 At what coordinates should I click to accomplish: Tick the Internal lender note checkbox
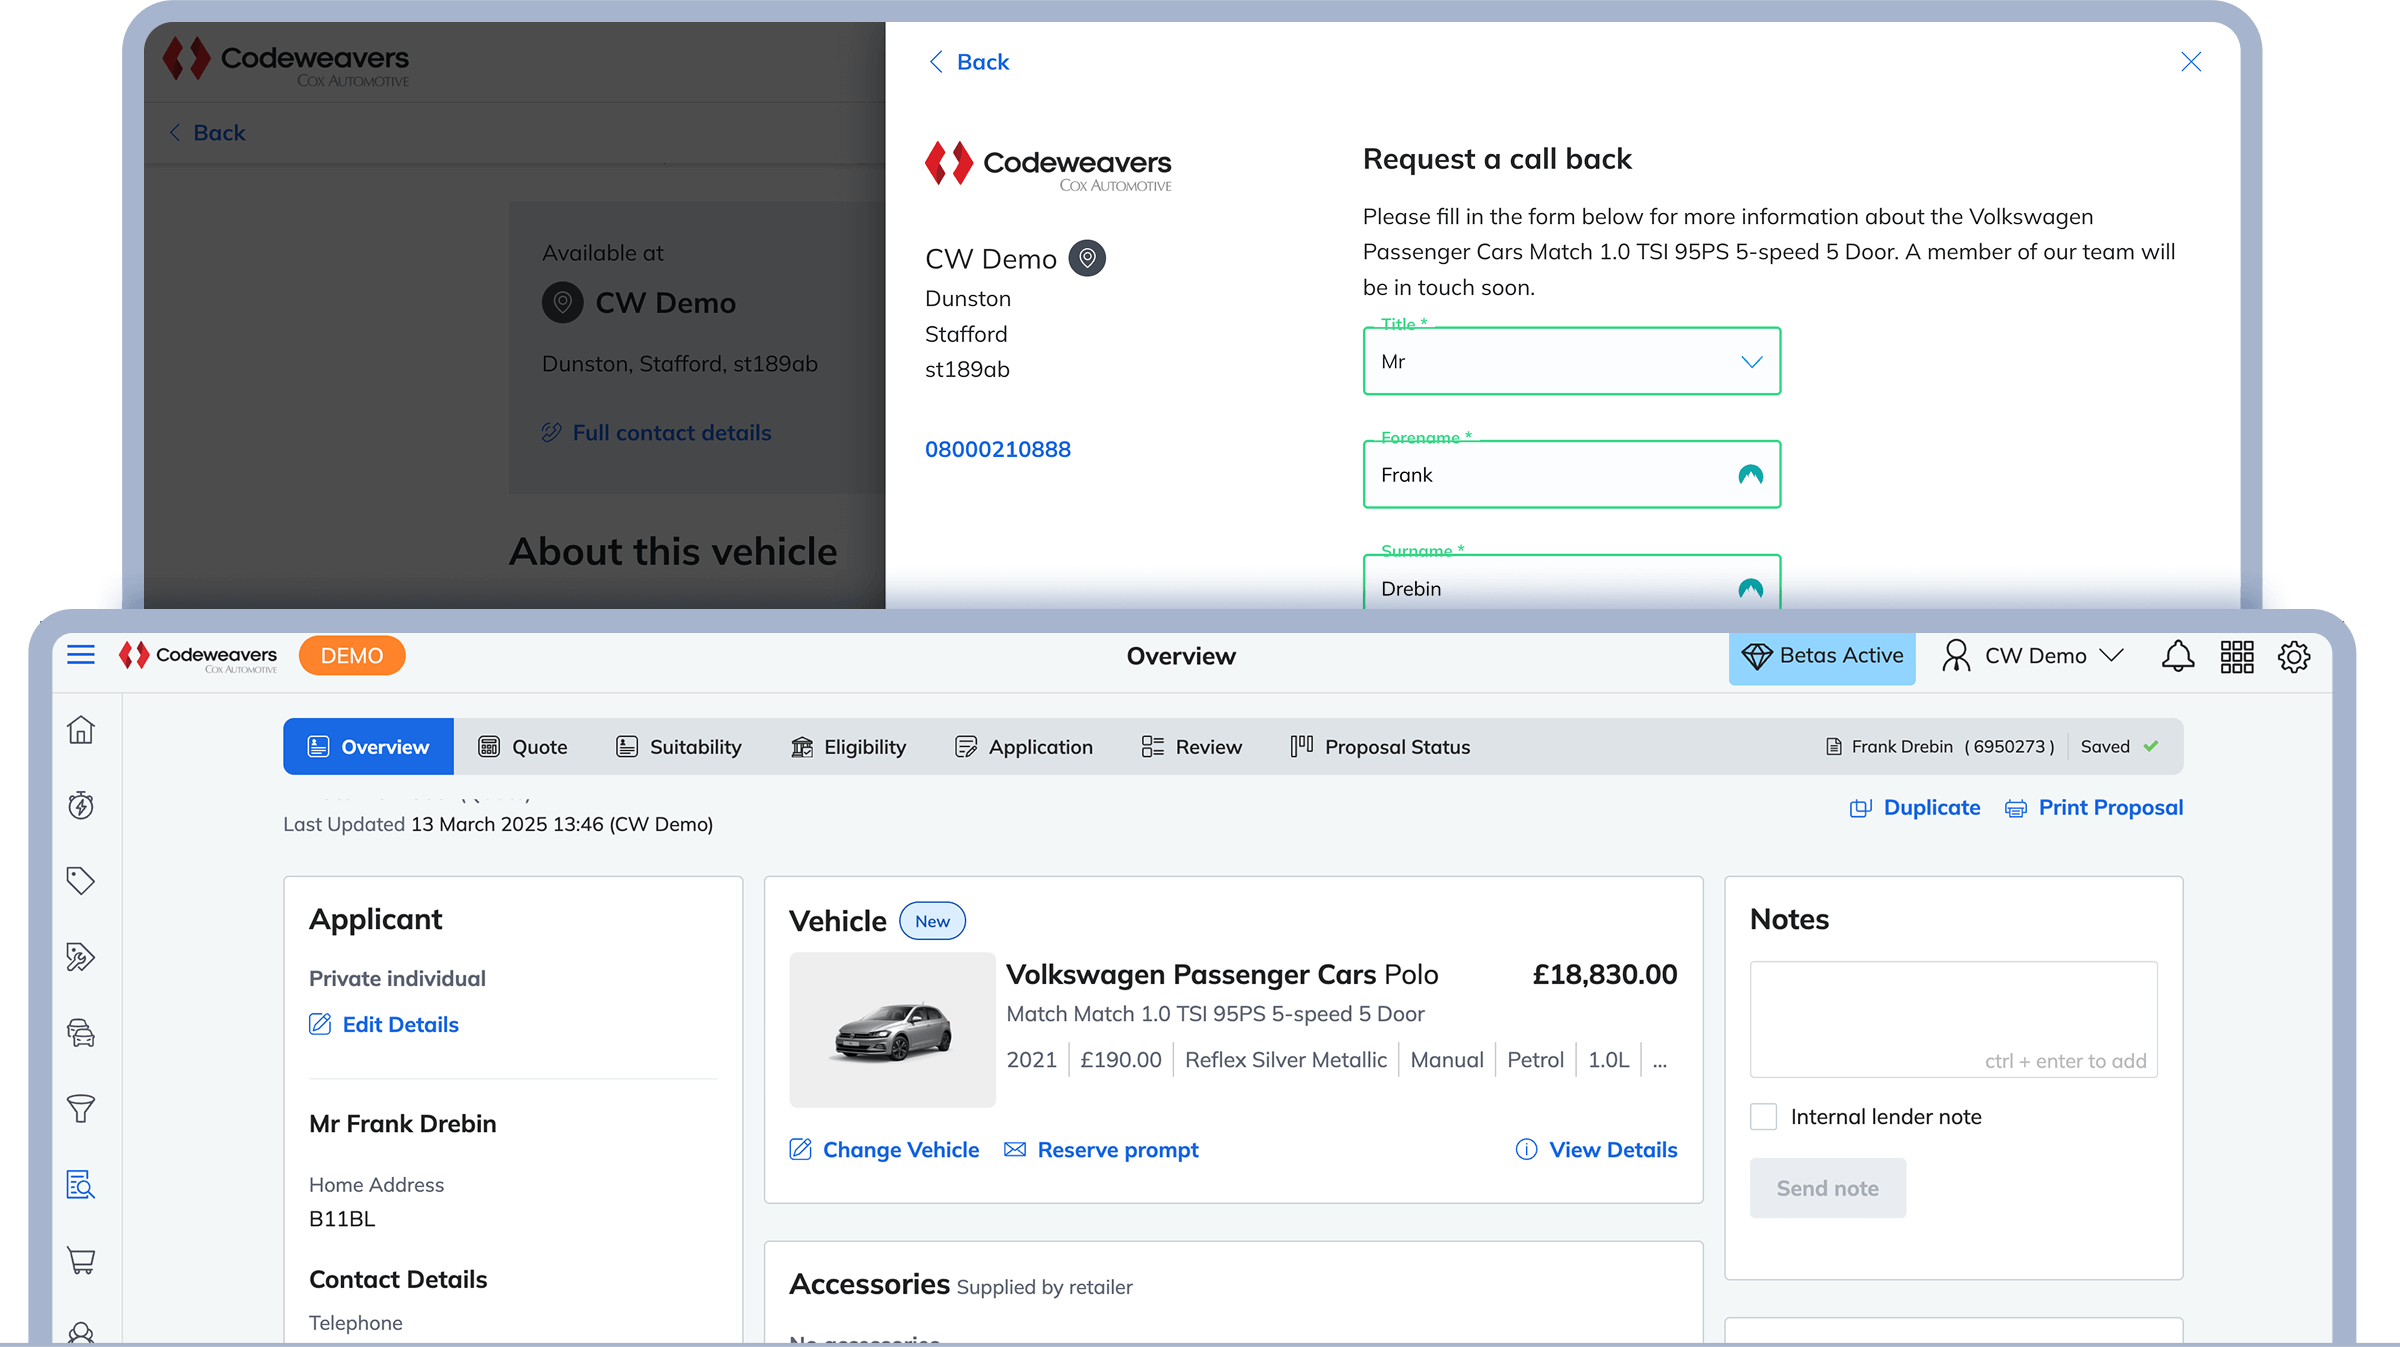1763,1116
